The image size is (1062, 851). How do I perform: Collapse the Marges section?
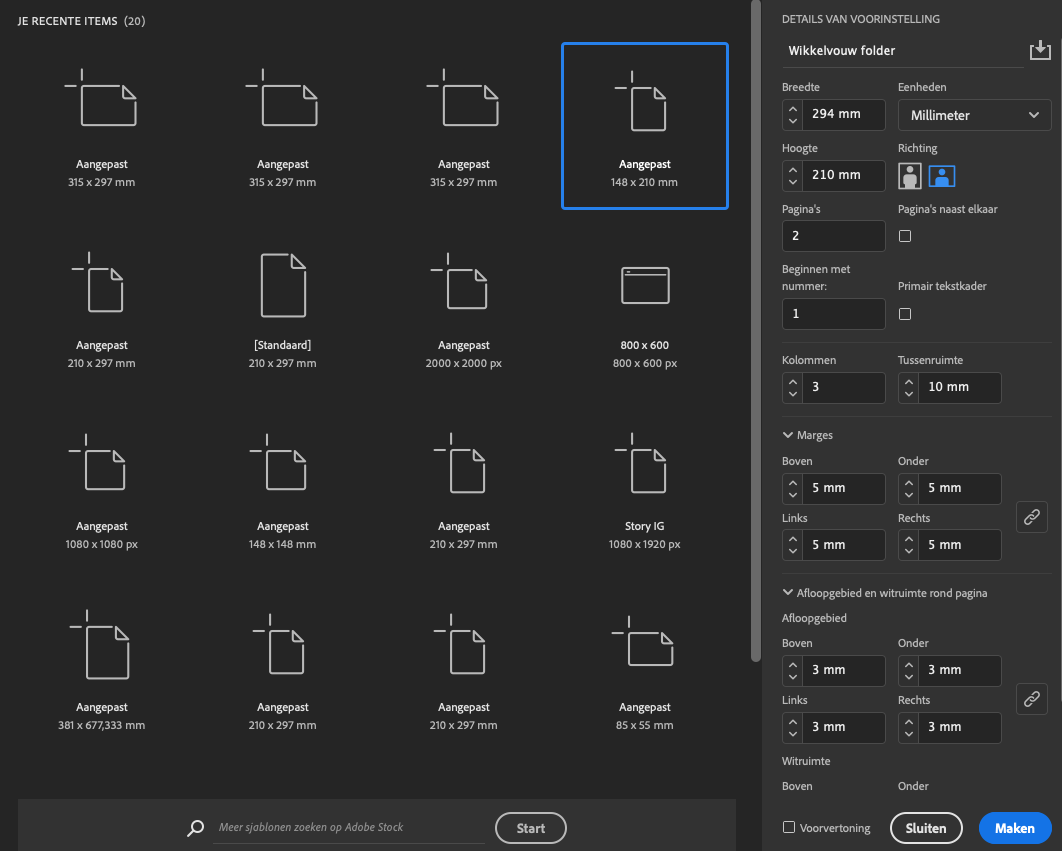[x=788, y=435]
